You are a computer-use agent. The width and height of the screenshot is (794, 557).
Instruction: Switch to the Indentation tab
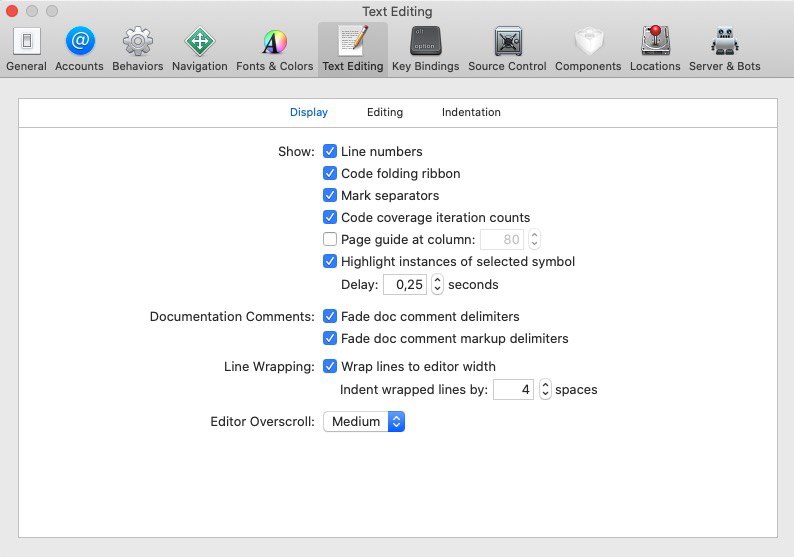tap(471, 112)
